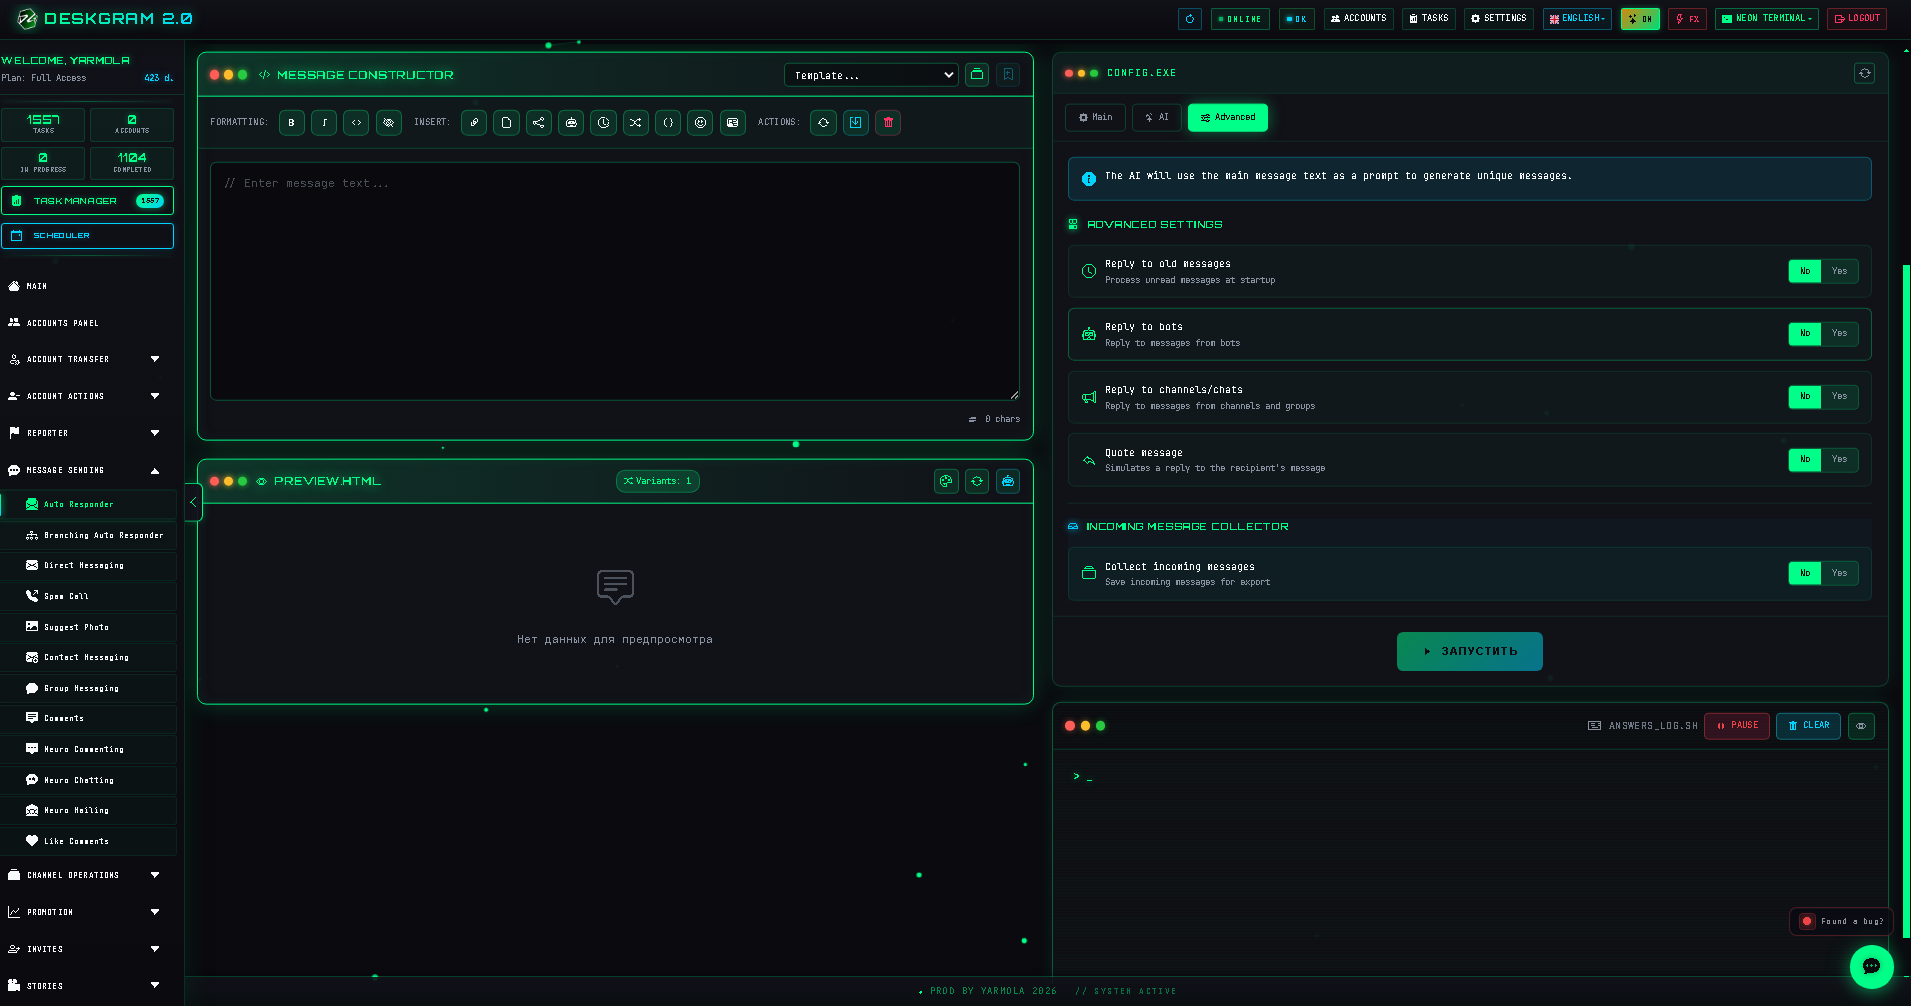Apply bold formatting in message constructor
This screenshot has width=1911, height=1006.
(x=291, y=122)
